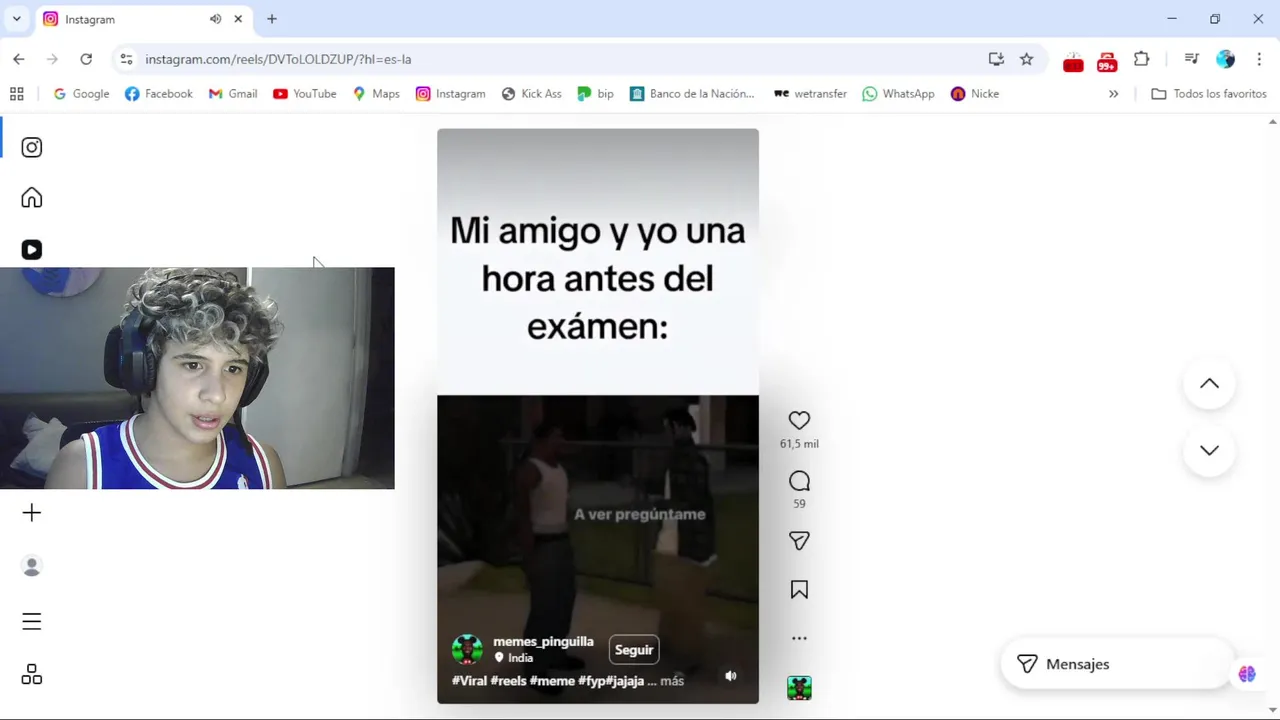Follow memes_pinguilla with Seguir button
Screen dimensions: 1280x720
point(634,650)
